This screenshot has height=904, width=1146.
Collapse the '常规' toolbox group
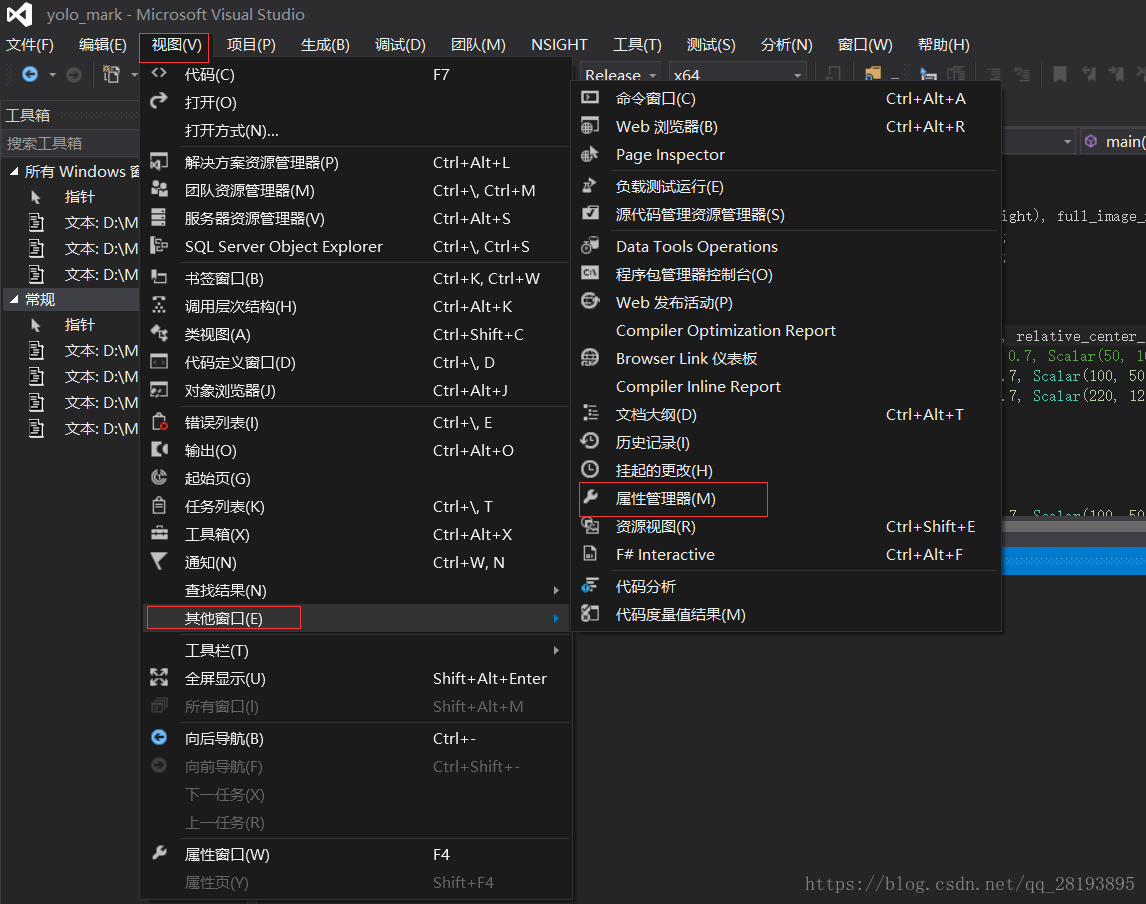coord(14,299)
